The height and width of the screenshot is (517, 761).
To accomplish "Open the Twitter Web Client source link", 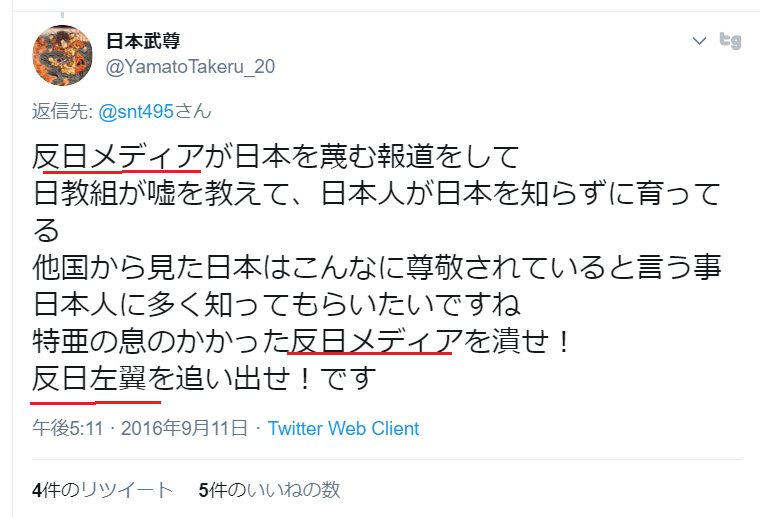I will [343, 429].
